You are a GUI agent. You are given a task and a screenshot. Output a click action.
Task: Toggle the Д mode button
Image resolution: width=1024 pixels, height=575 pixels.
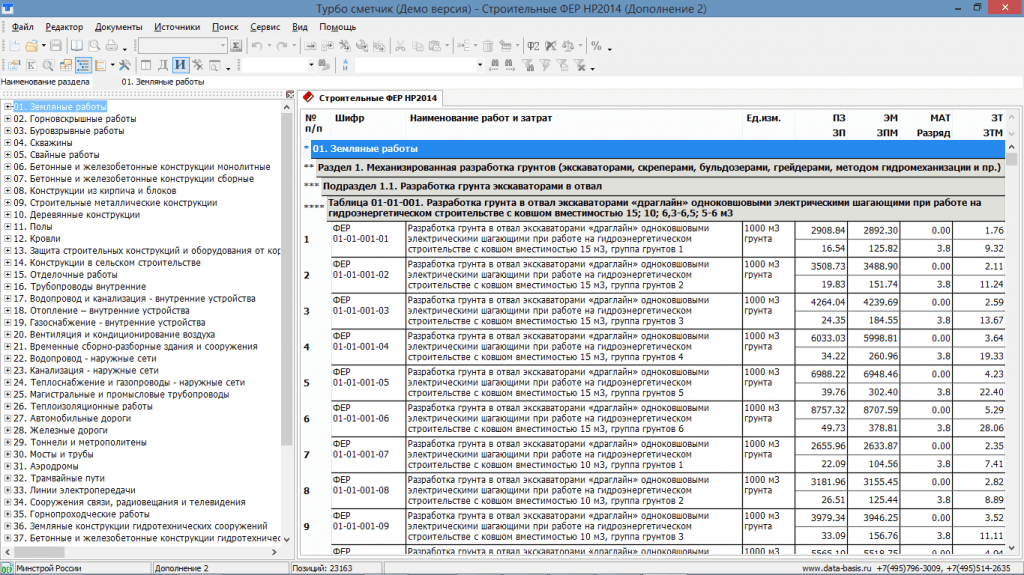[x=163, y=65]
